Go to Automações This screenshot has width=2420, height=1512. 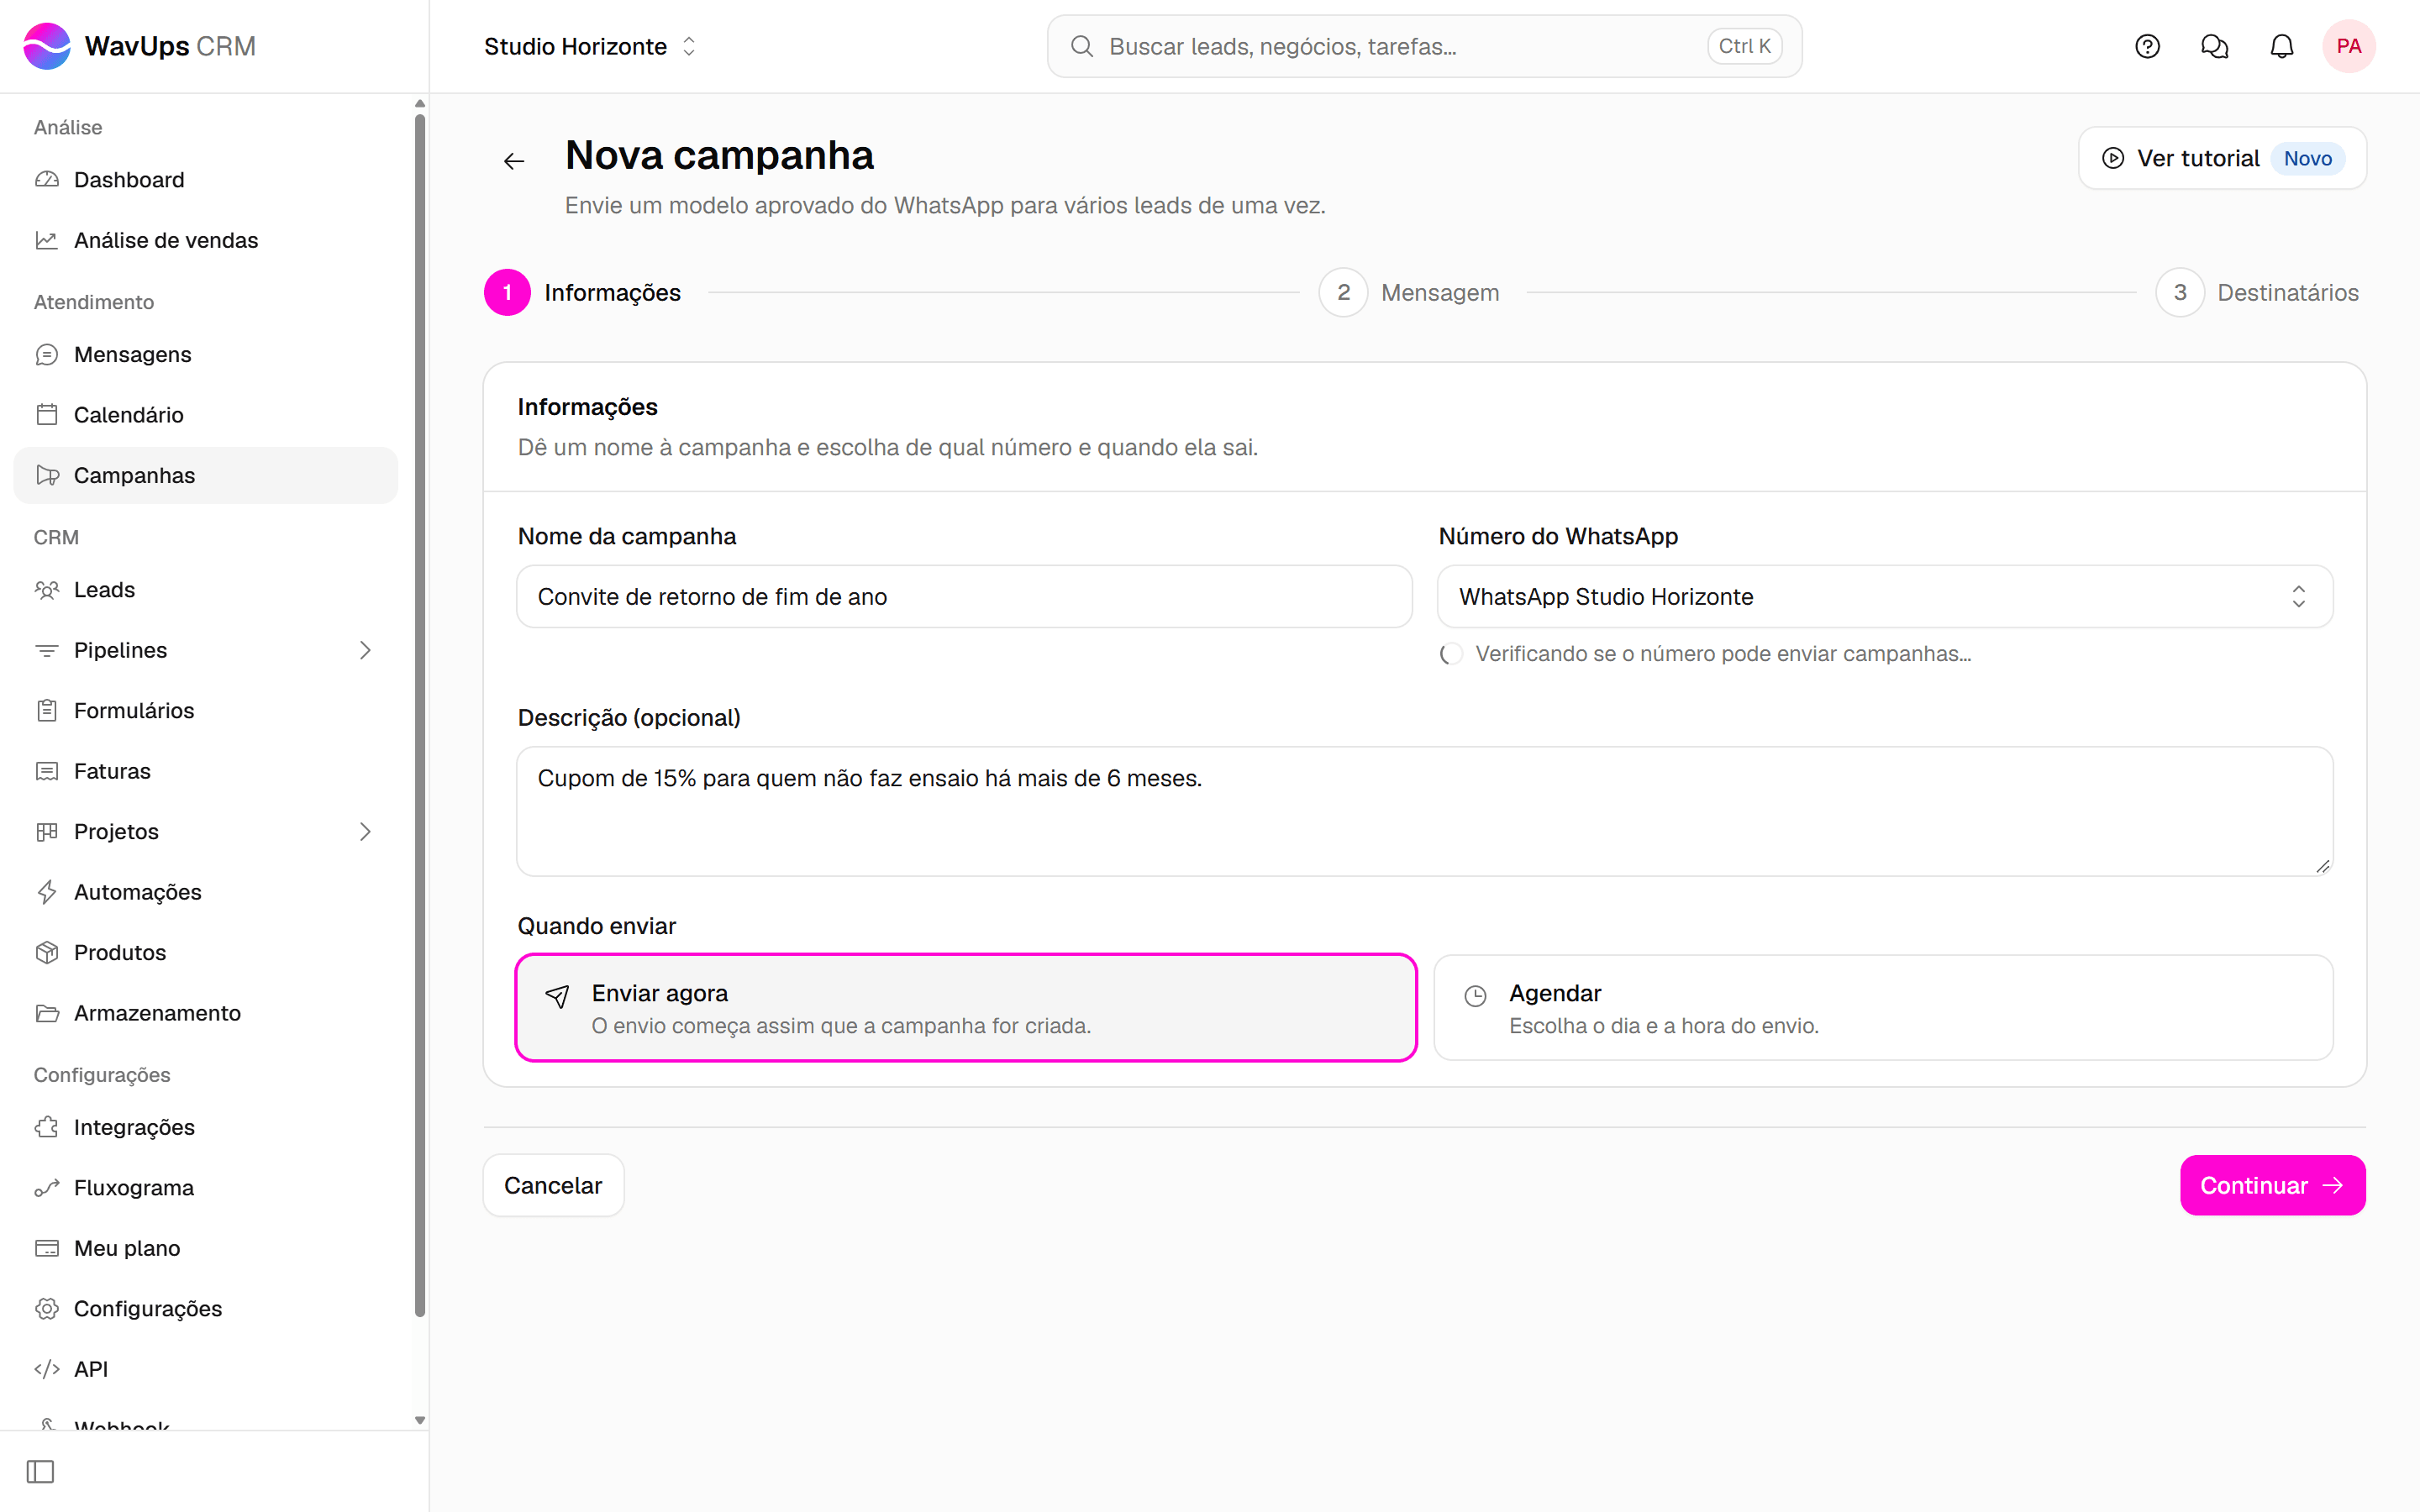coord(206,892)
